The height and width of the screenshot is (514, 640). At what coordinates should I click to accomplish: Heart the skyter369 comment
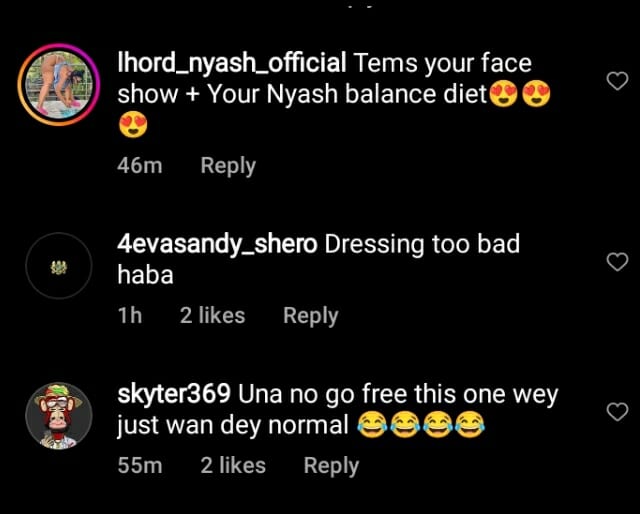click(x=618, y=412)
